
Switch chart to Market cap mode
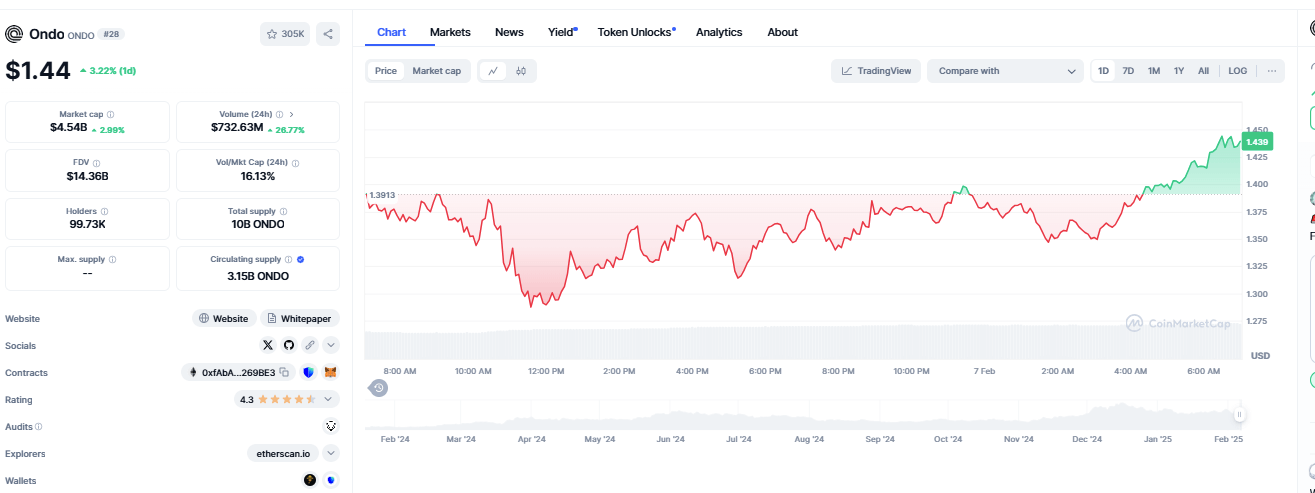pyautogui.click(x=436, y=71)
